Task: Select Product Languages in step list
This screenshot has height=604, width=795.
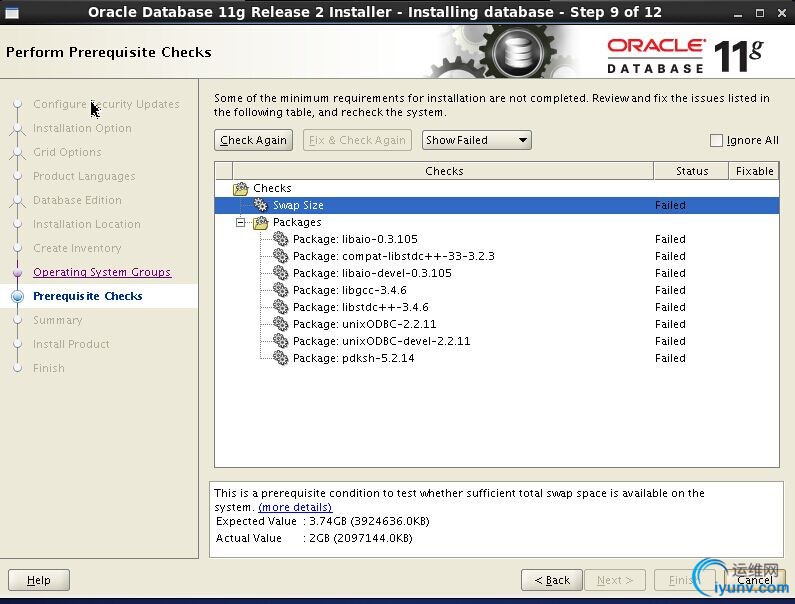Action: coord(84,176)
